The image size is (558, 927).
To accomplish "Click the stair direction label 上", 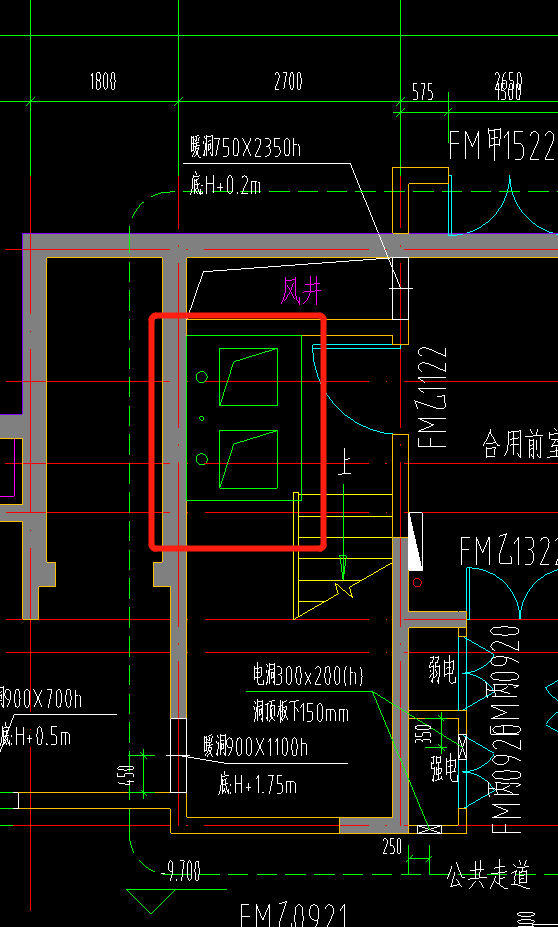I will pos(344,462).
